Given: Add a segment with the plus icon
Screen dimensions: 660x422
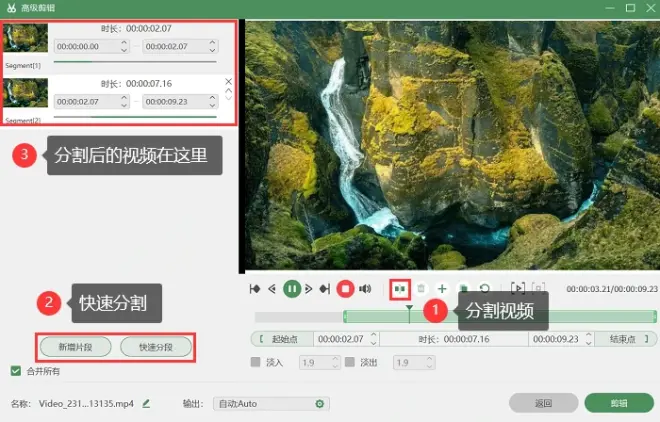Looking at the screenshot, I should [x=442, y=289].
